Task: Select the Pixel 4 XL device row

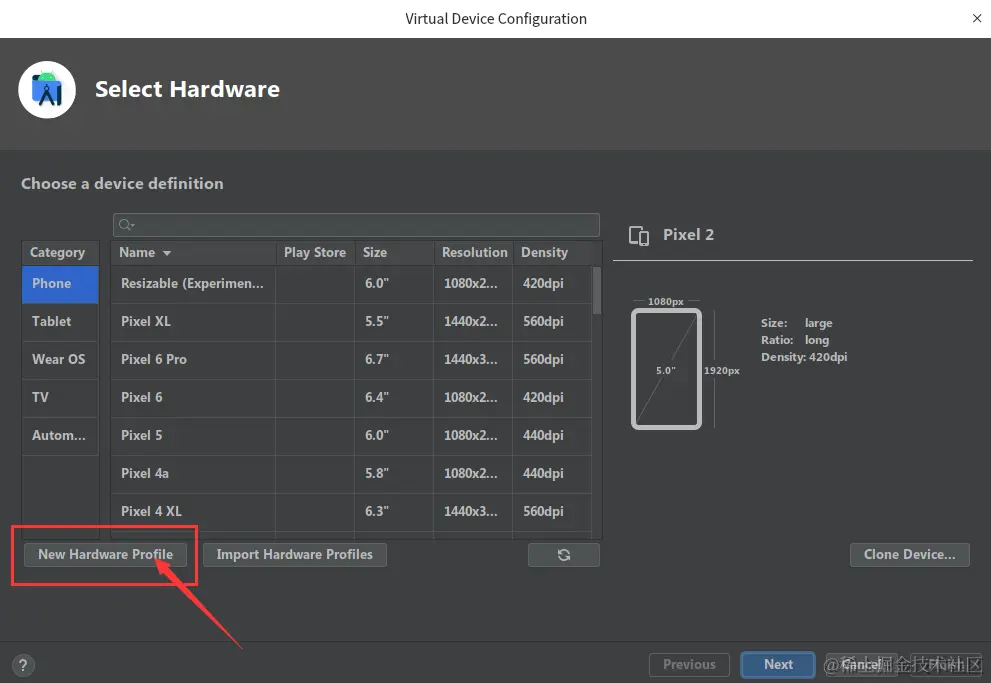Action: 351,512
